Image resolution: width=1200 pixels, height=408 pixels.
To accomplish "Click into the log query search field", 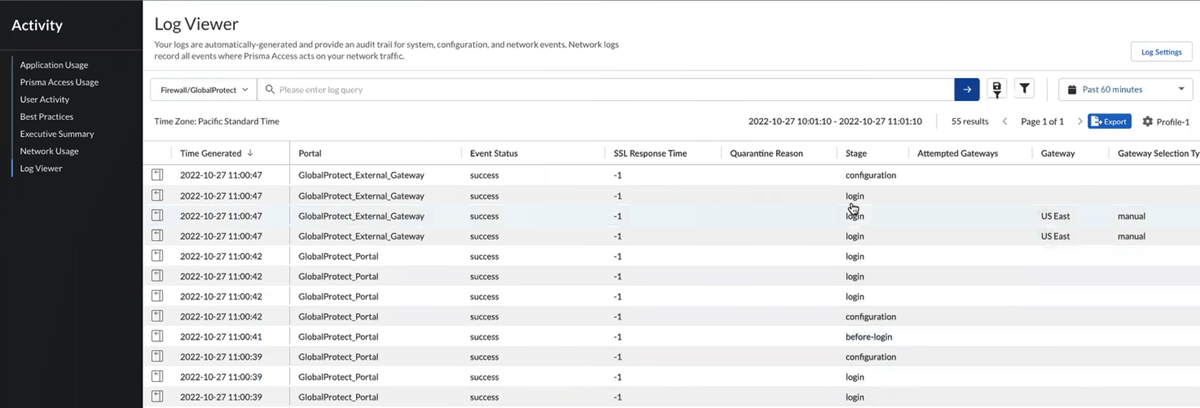I will coord(600,90).
